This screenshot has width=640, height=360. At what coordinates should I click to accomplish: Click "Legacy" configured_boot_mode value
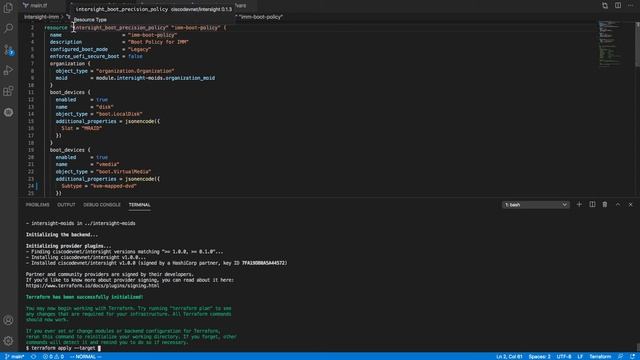tap(140, 49)
